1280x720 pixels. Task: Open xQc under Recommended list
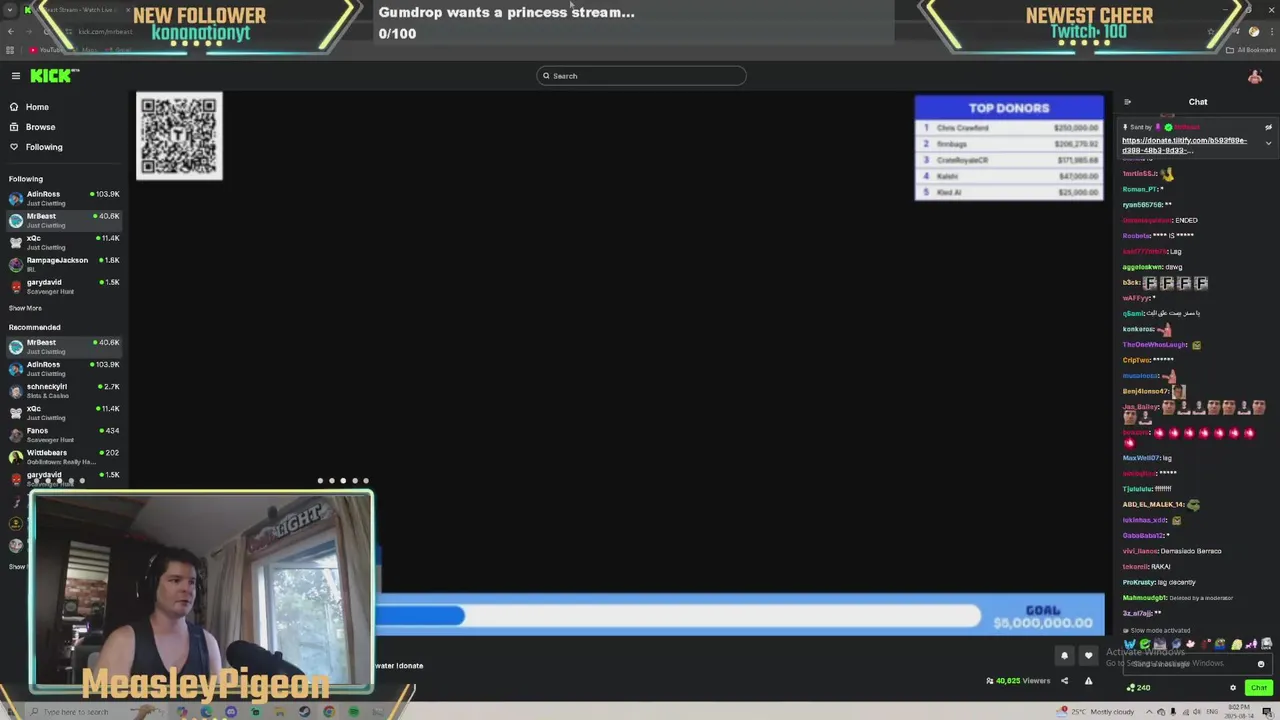pyautogui.click(x=64, y=412)
